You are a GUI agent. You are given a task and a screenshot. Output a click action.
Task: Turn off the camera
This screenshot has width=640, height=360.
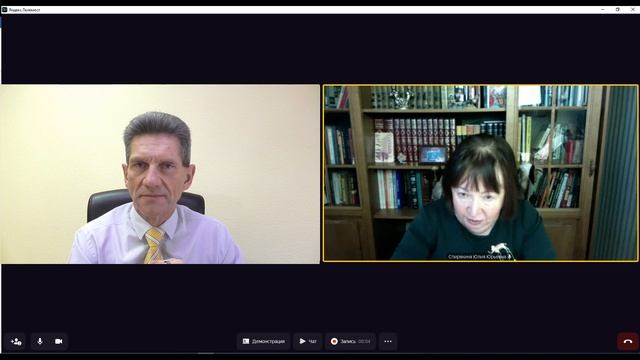[59, 341]
